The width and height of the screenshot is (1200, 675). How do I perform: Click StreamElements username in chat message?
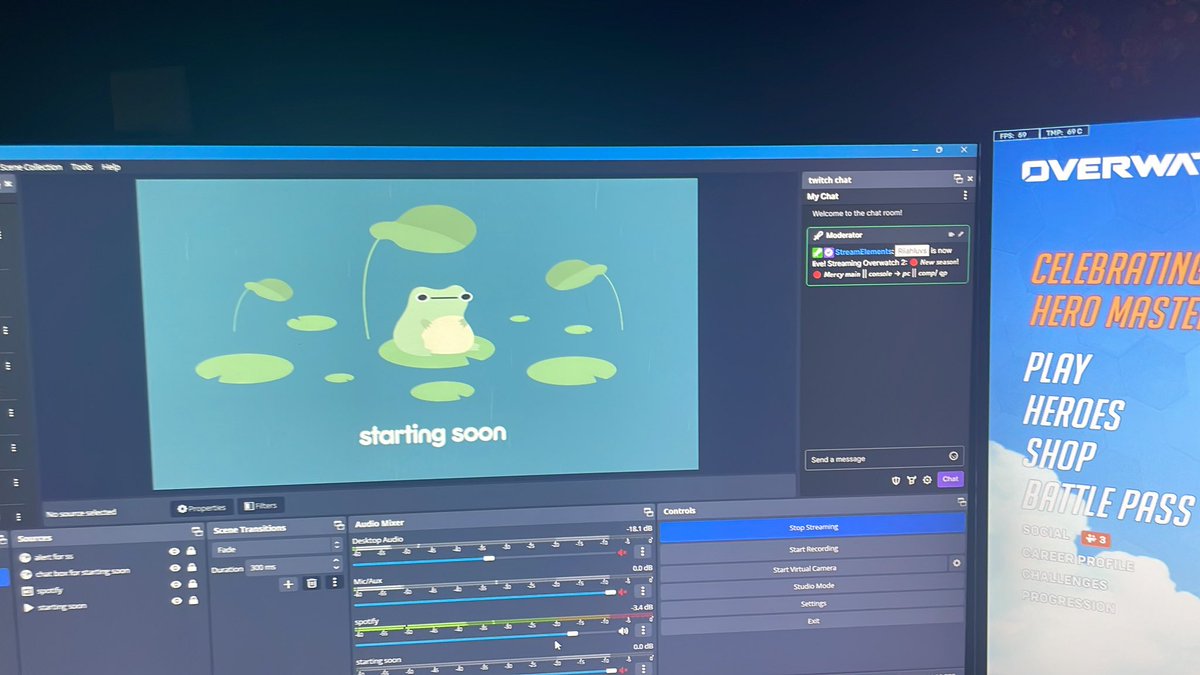point(863,251)
